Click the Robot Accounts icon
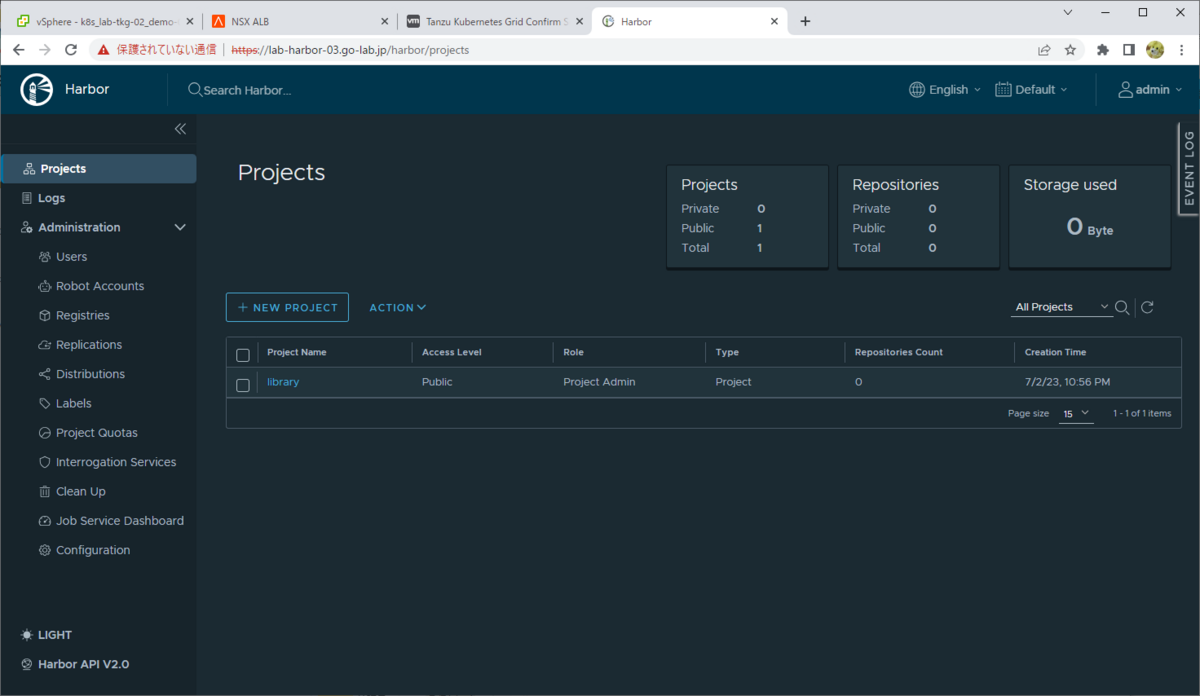 point(45,286)
